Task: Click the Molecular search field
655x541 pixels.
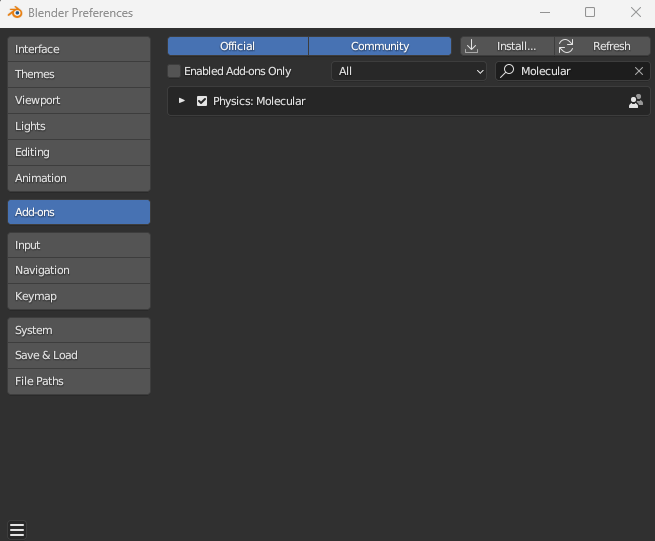Action: [573, 71]
